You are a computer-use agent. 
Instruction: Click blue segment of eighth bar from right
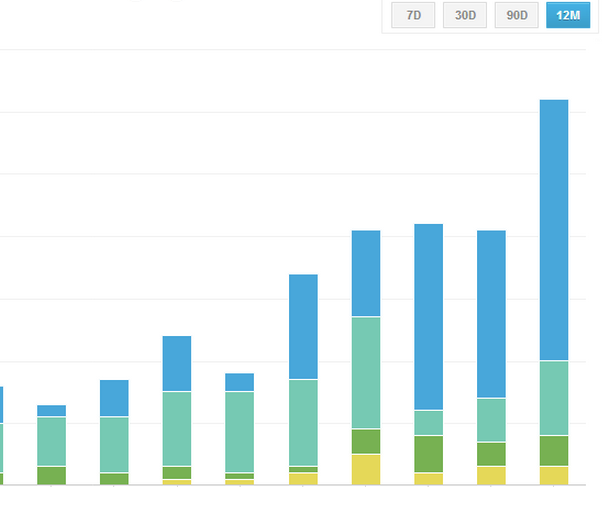pyautogui.click(x=114, y=398)
